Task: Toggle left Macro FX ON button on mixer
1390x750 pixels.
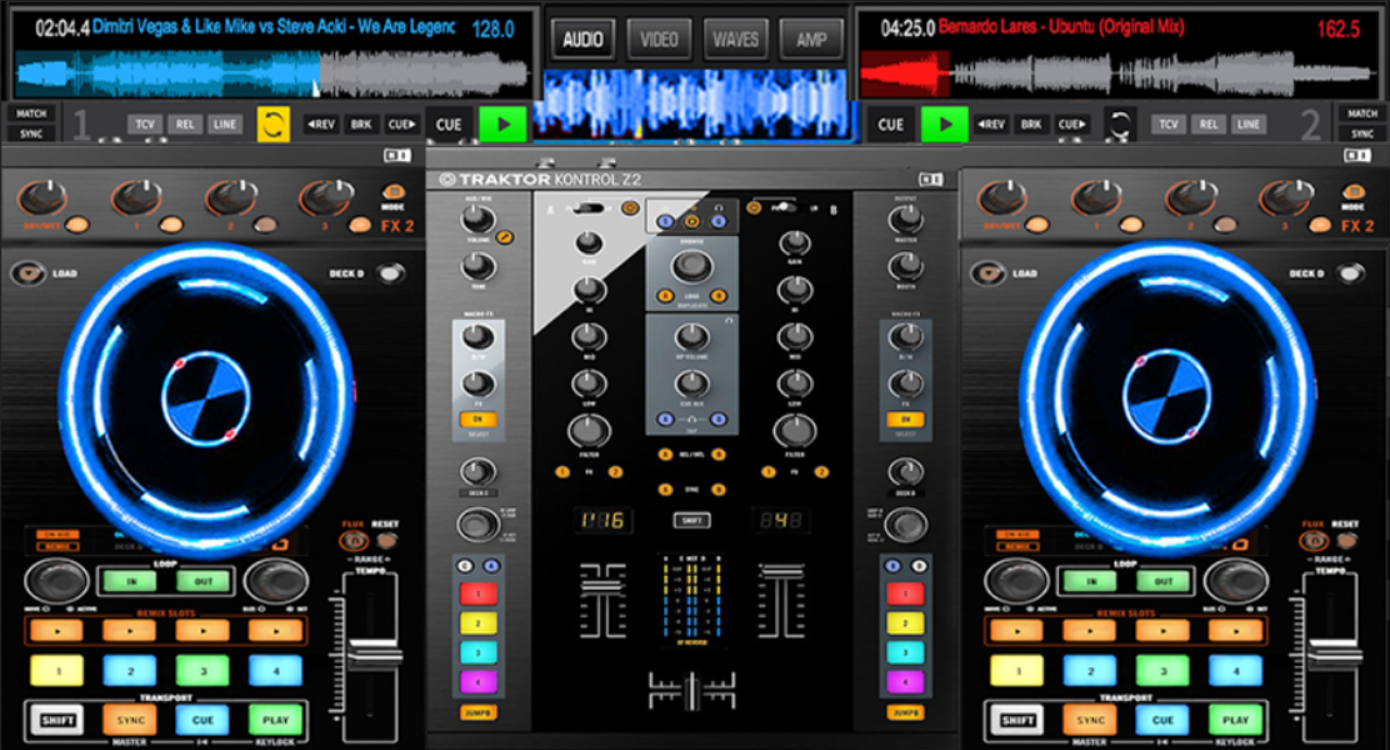Action: tap(478, 420)
